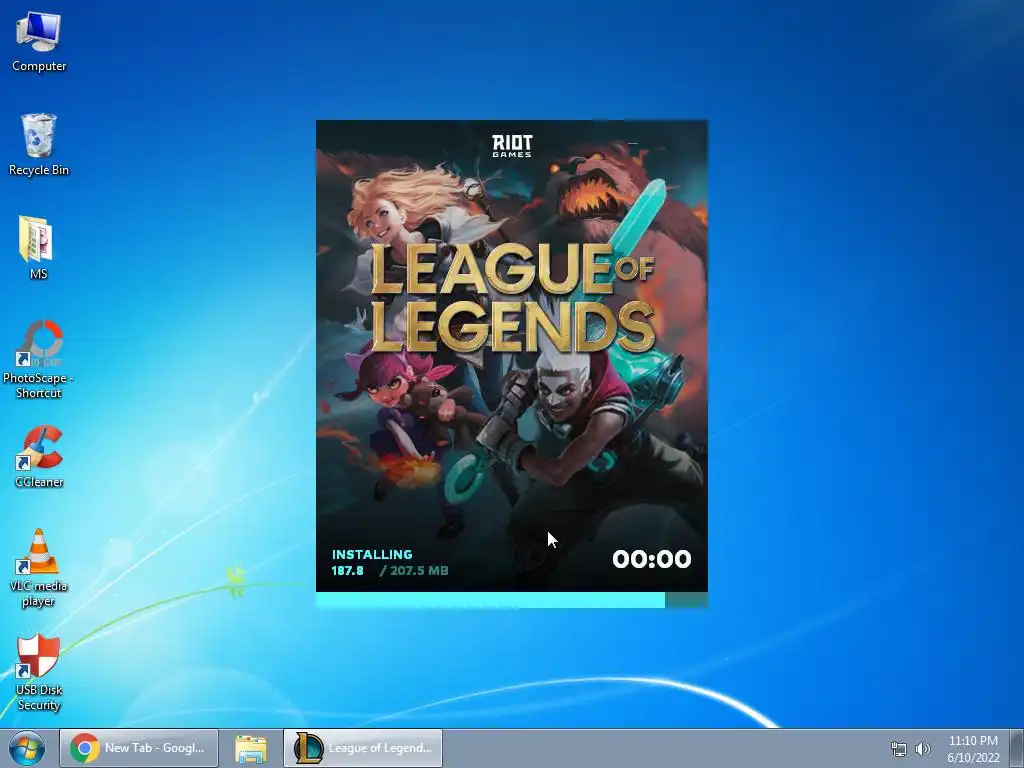Click the cyan installation progress bar
This screenshot has height=768, width=1024.
(512, 600)
